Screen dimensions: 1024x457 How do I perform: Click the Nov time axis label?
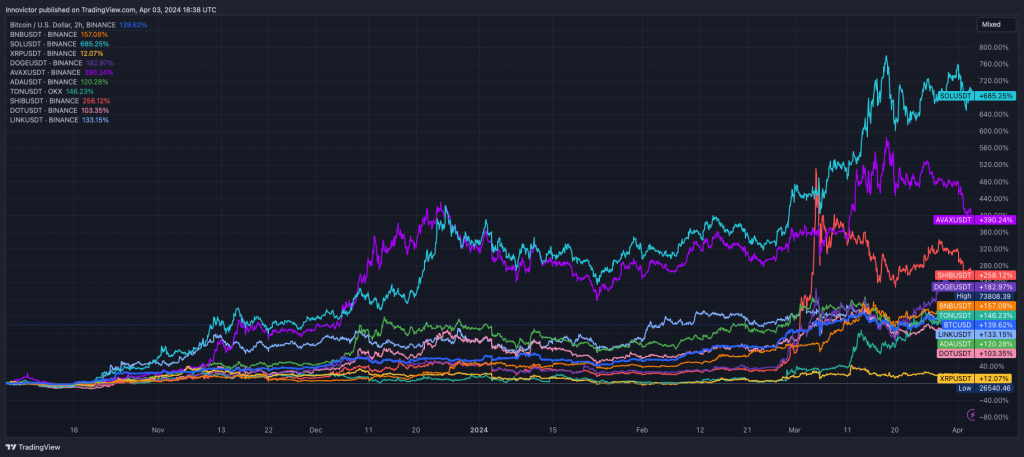pyautogui.click(x=157, y=430)
